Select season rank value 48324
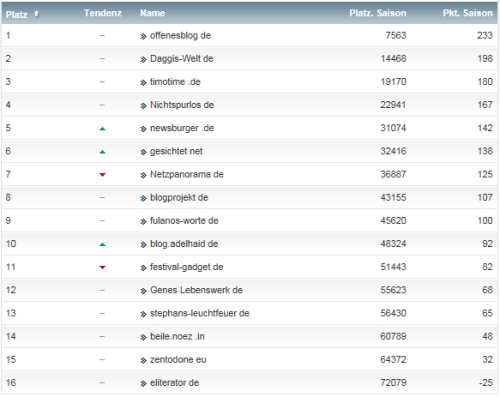Image resolution: width=500 pixels, height=397 pixels. (x=394, y=244)
